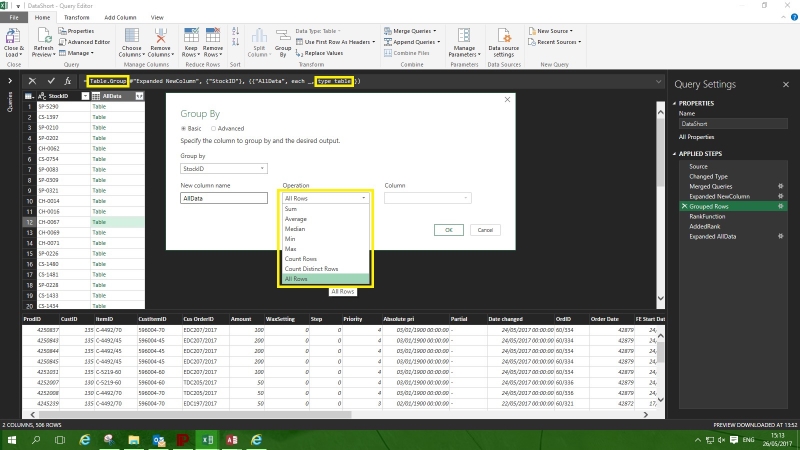Open the gear icon beside Grouped Rows step
The width and height of the screenshot is (800, 450).
[780, 205]
